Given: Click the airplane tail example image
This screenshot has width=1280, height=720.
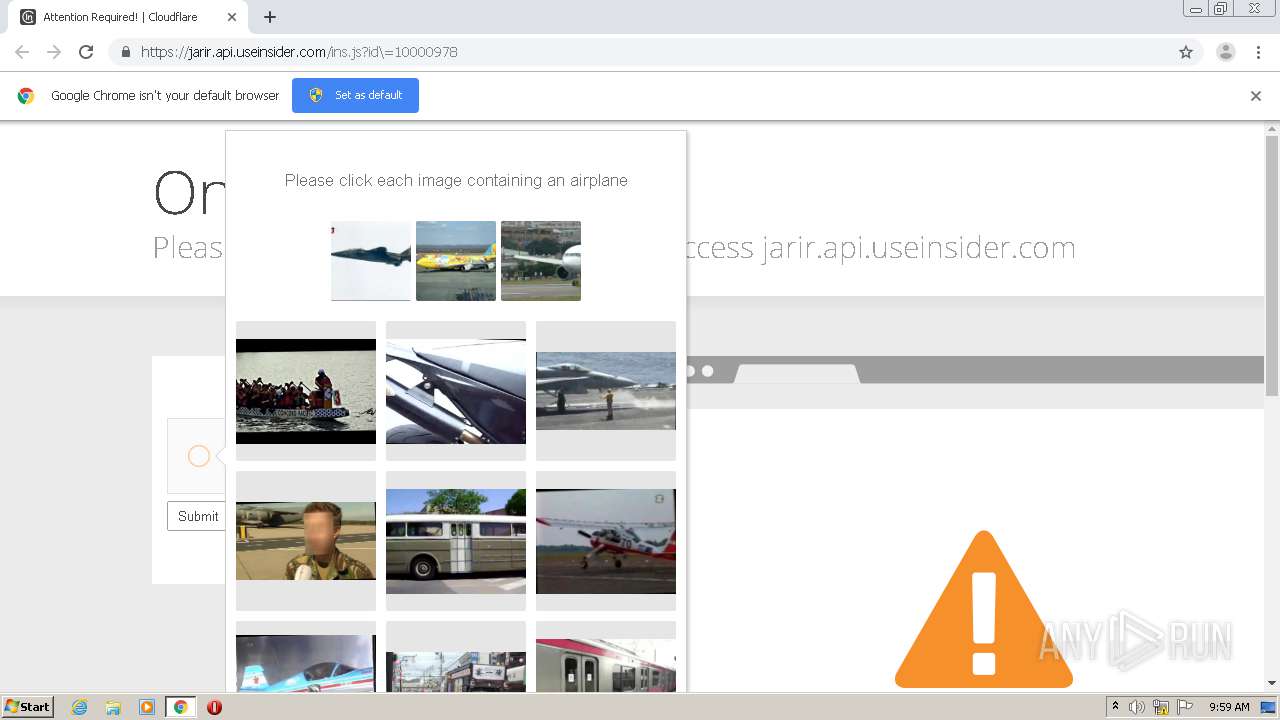Looking at the screenshot, I should coord(541,261).
